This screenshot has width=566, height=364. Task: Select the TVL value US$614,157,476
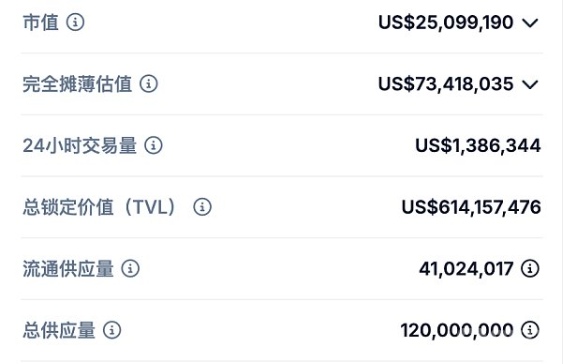tap(471, 207)
